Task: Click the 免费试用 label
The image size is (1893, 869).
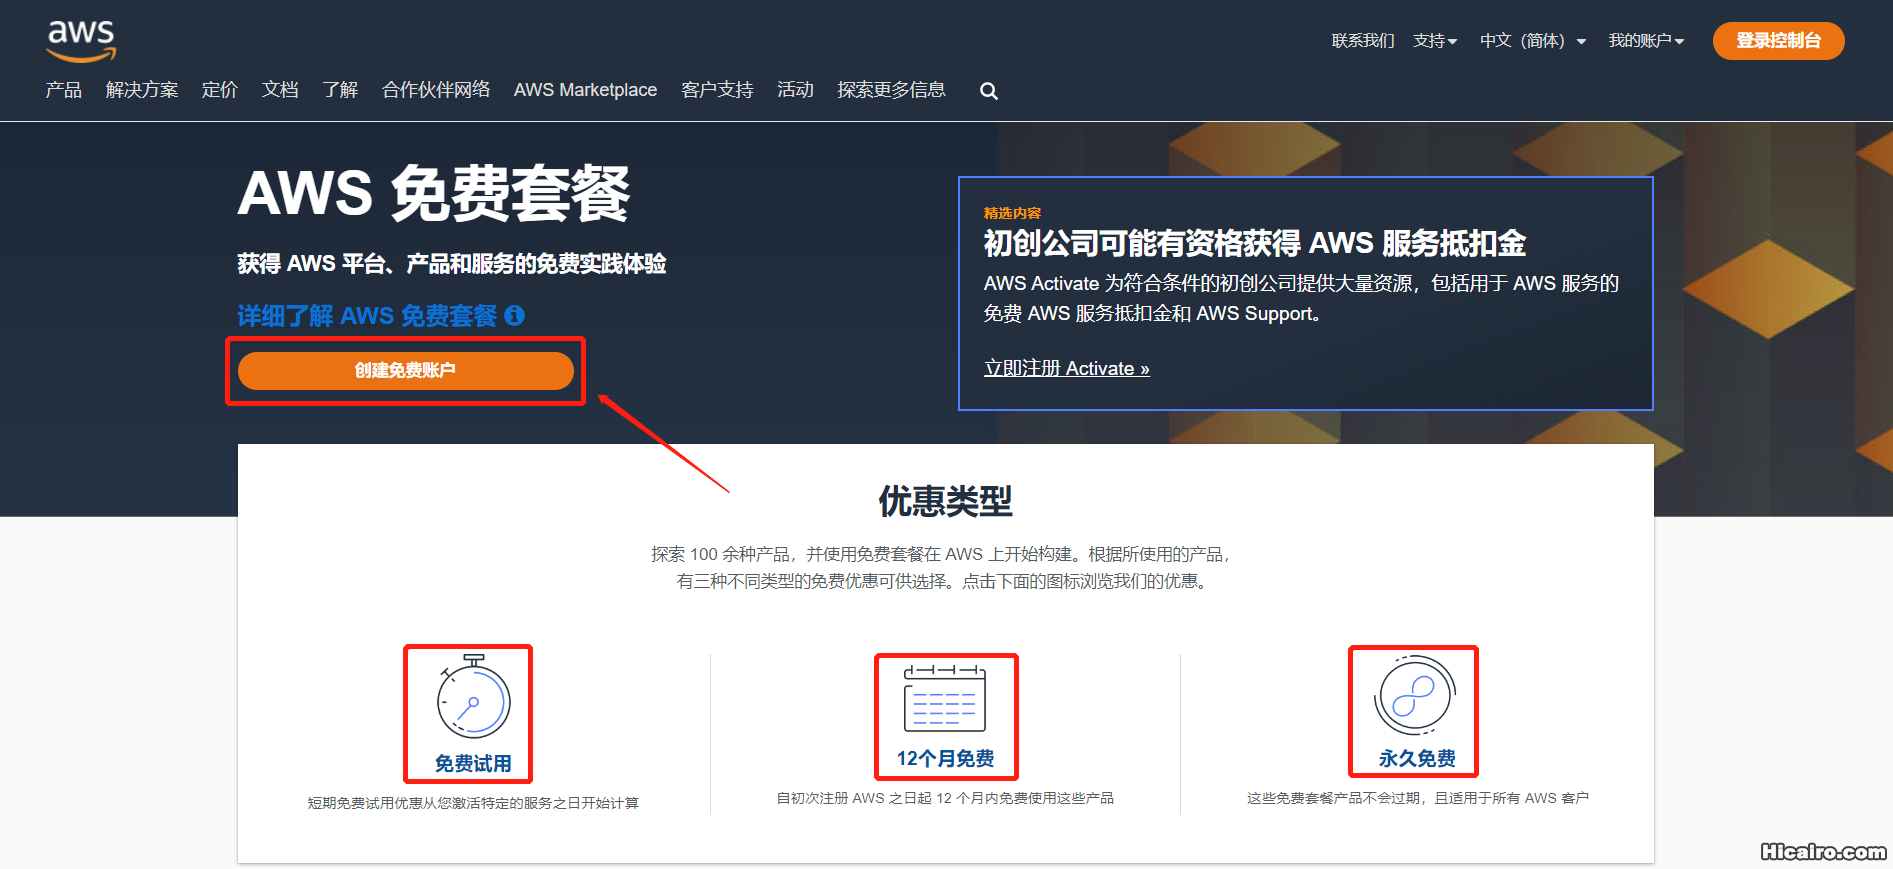Action: [473, 764]
